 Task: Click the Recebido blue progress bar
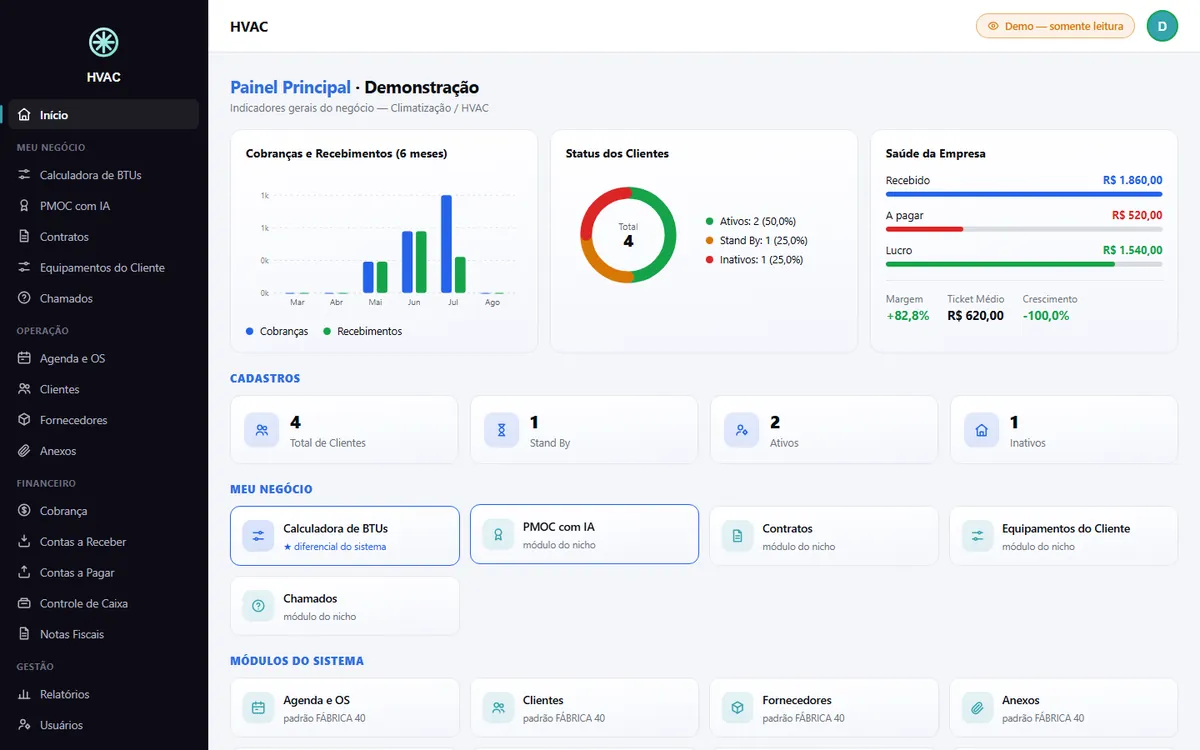1024,194
